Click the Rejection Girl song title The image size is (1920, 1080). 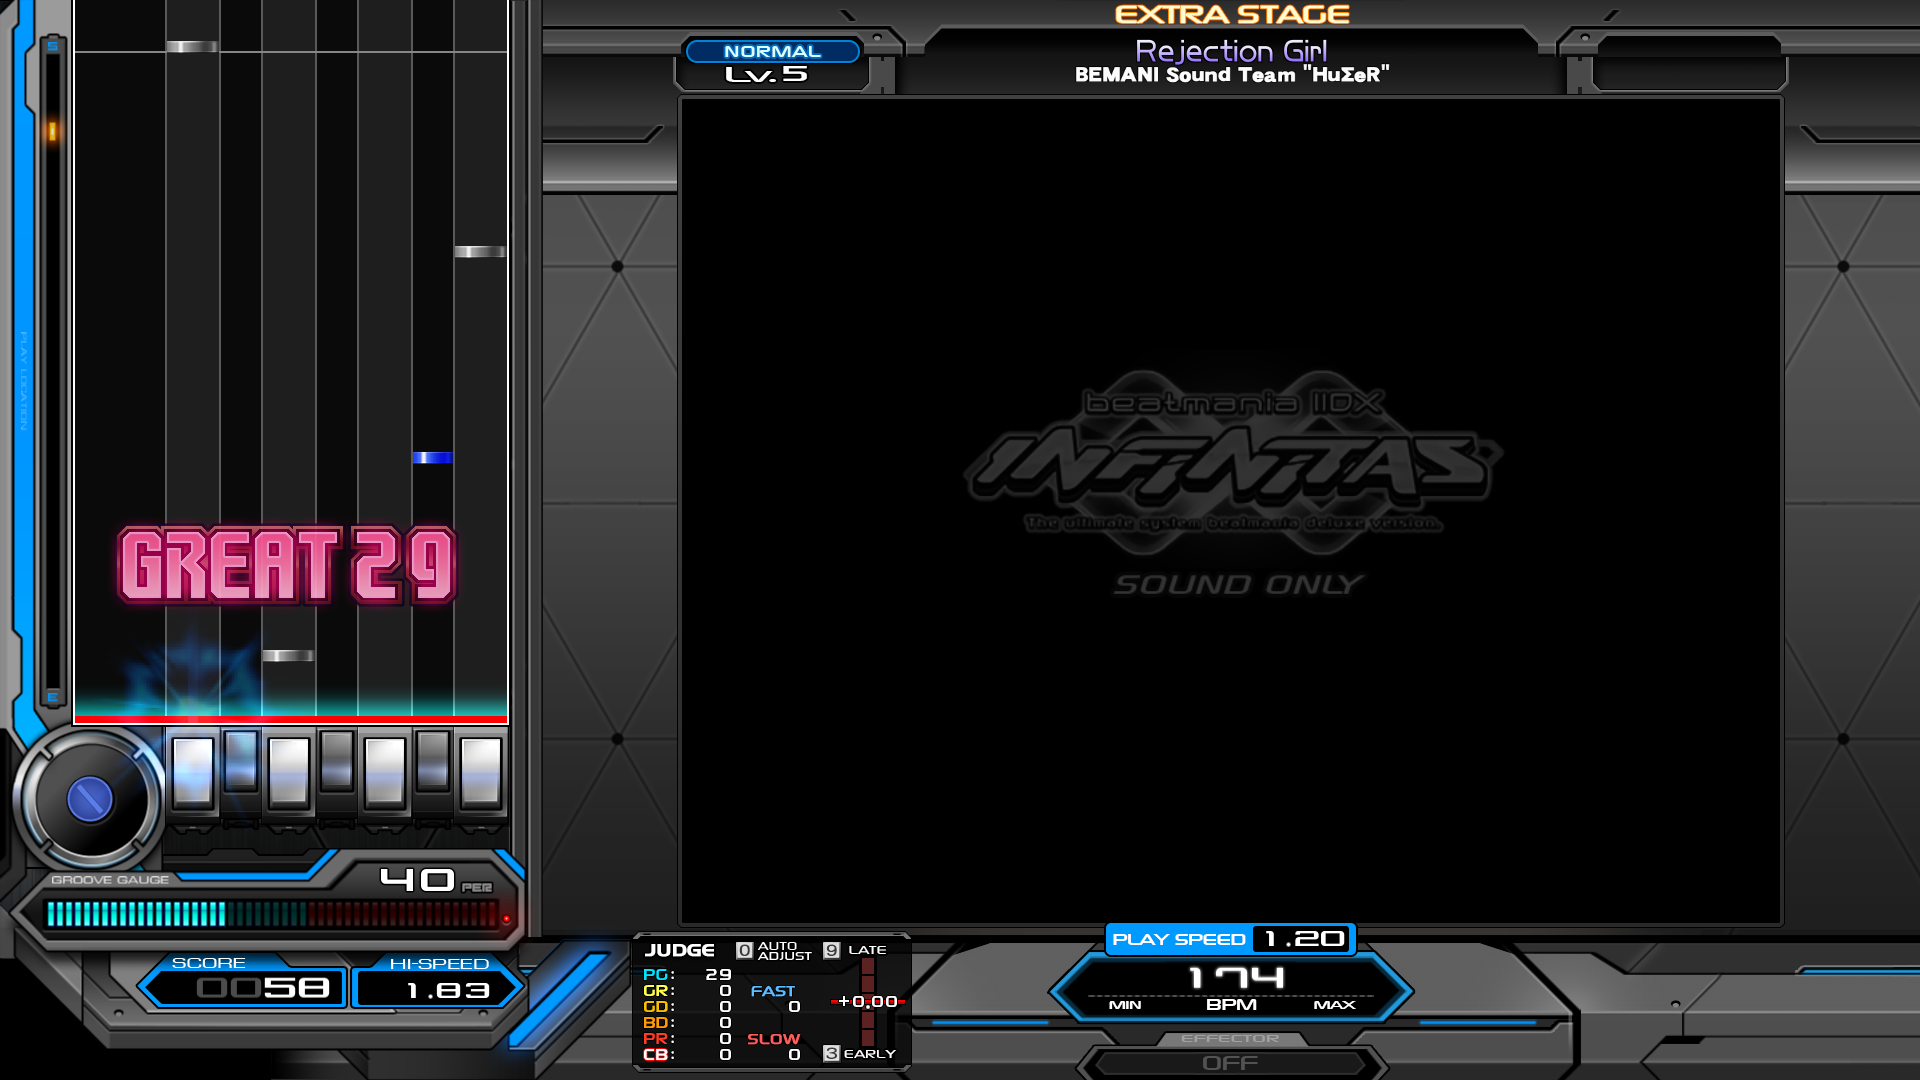[1232, 51]
